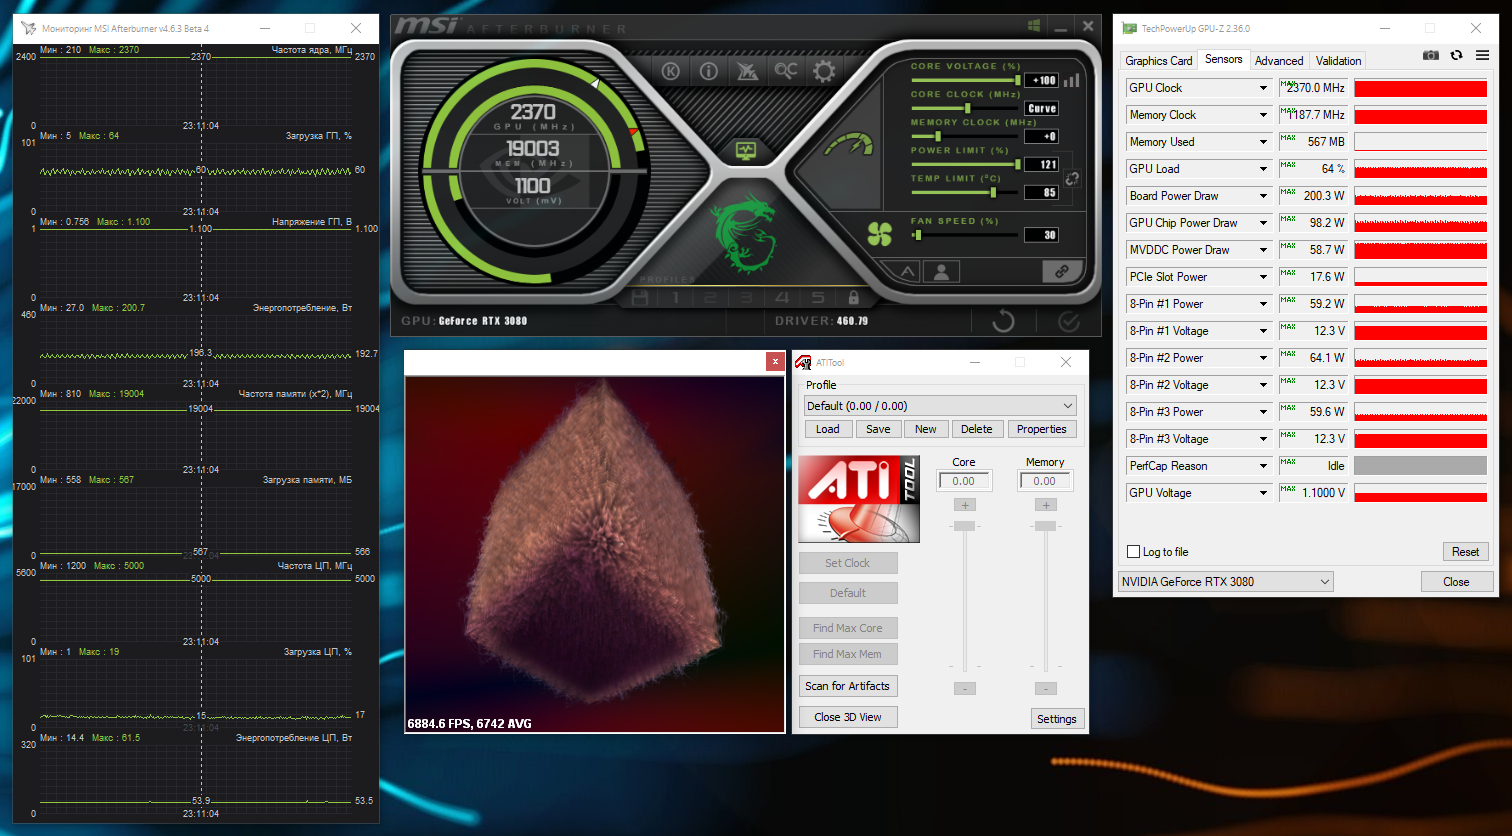Take a screenshot with GPU-Z camera icon

tap(1431, 55)
